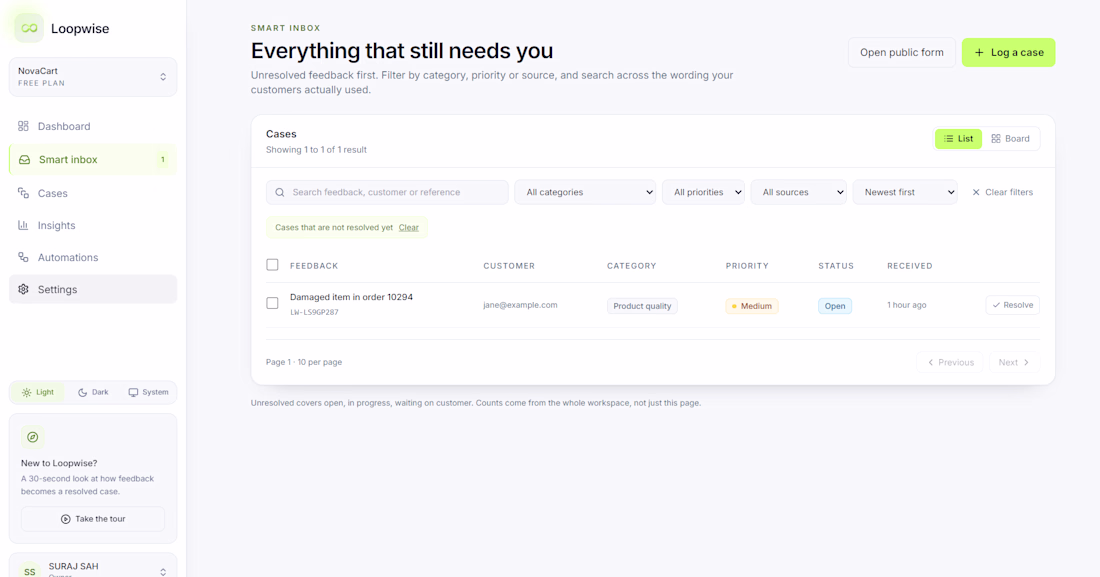The image size is (1100, 577).
Task: Click the Log a case button
Action: (1008, 53)
